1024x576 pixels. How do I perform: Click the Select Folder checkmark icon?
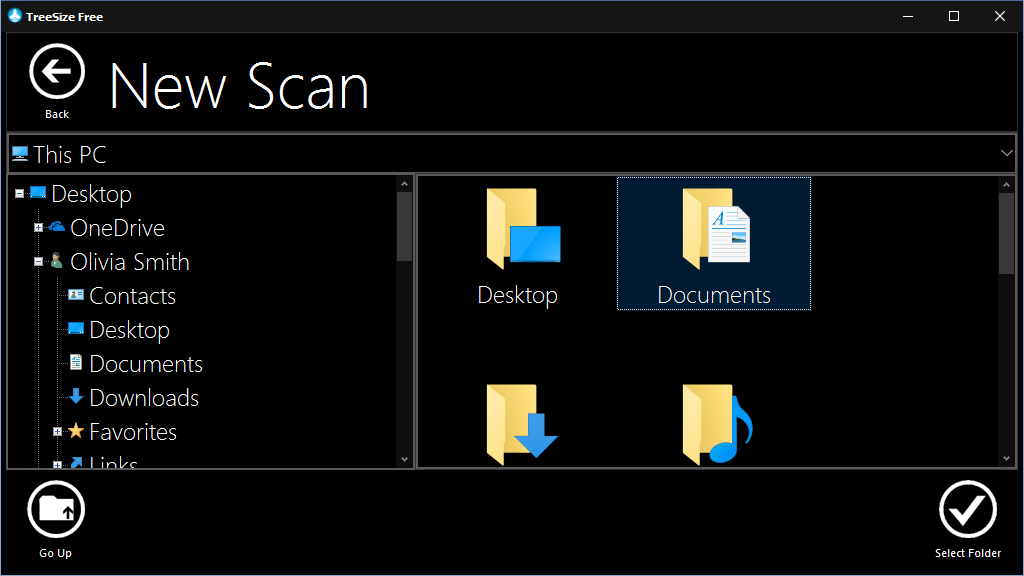[x=968, y=509]
